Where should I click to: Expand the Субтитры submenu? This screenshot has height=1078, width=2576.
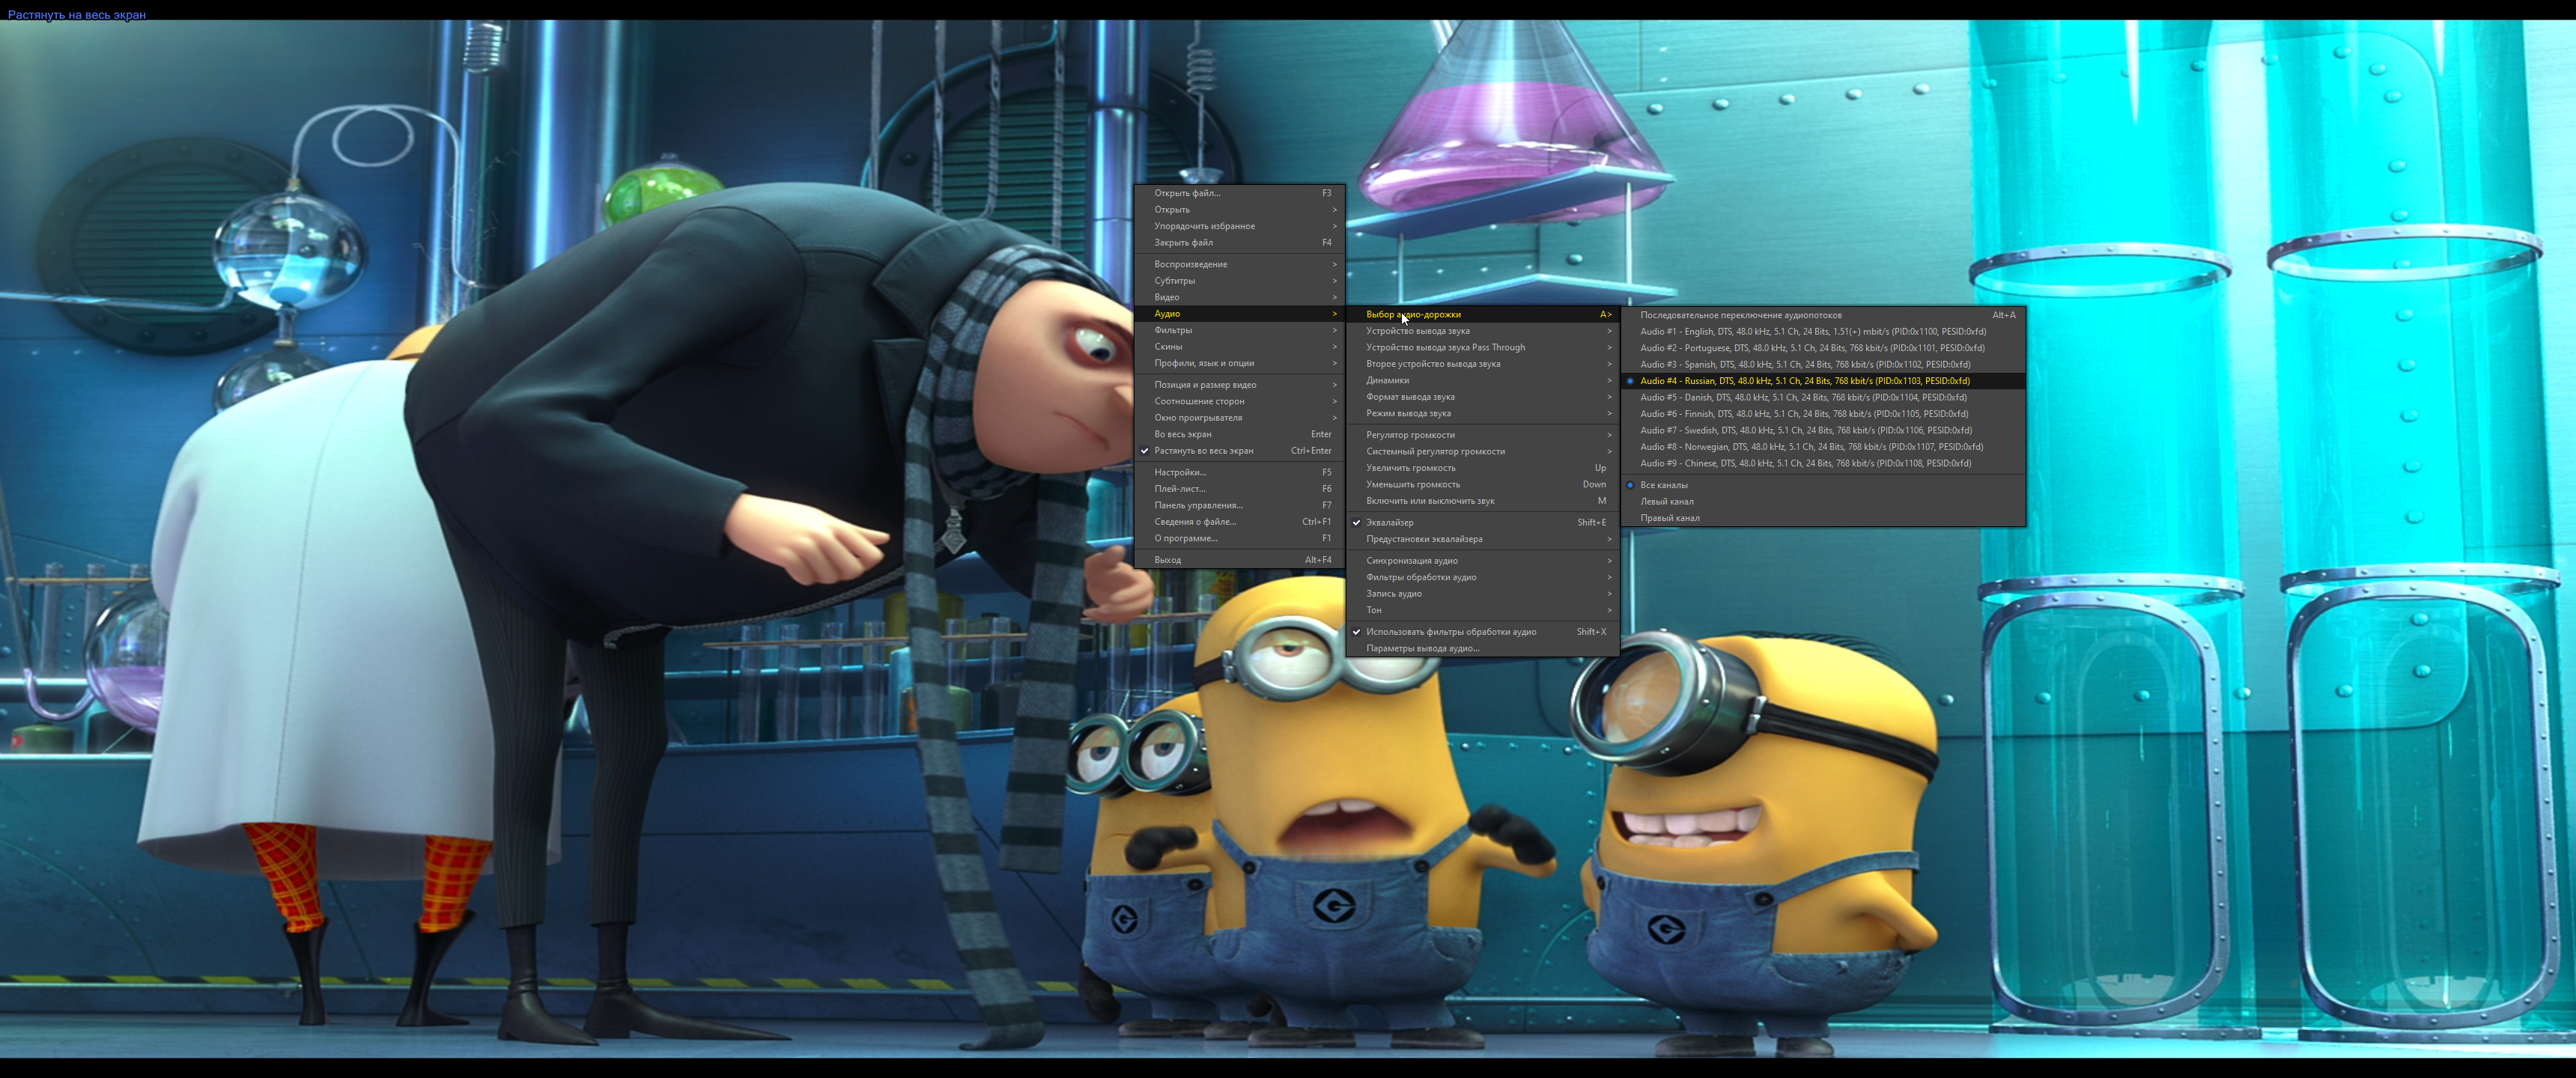(x=1174, y=280)
